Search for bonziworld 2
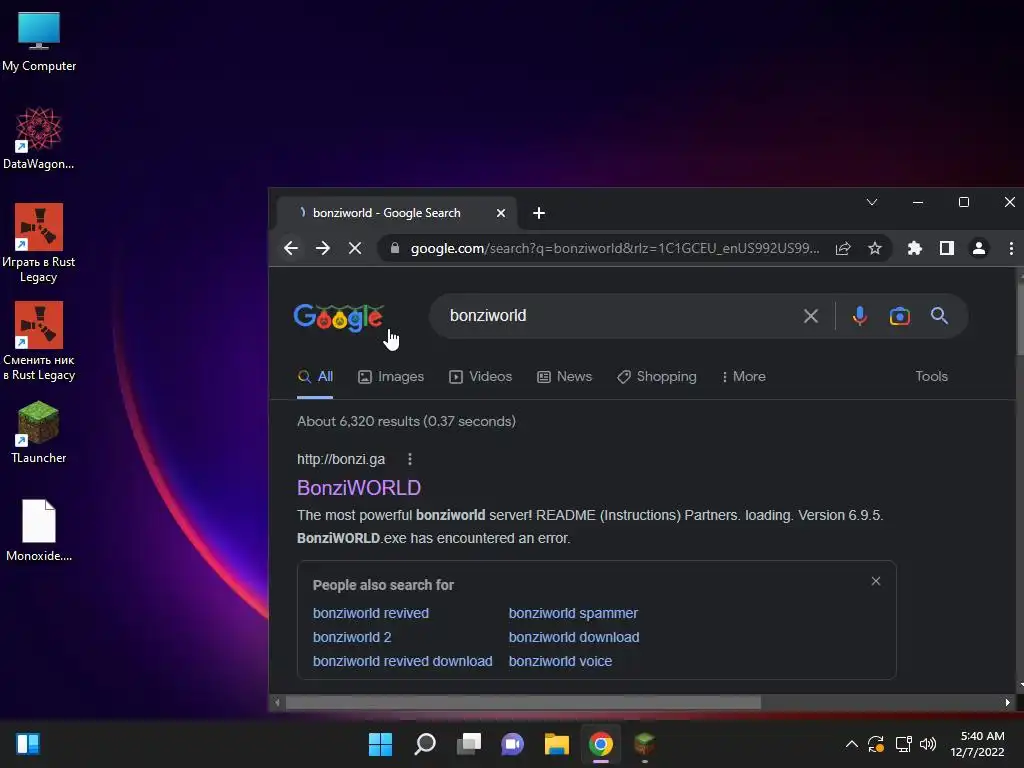The height and width of the screenshot is (768, 1024). pos(352,637)
